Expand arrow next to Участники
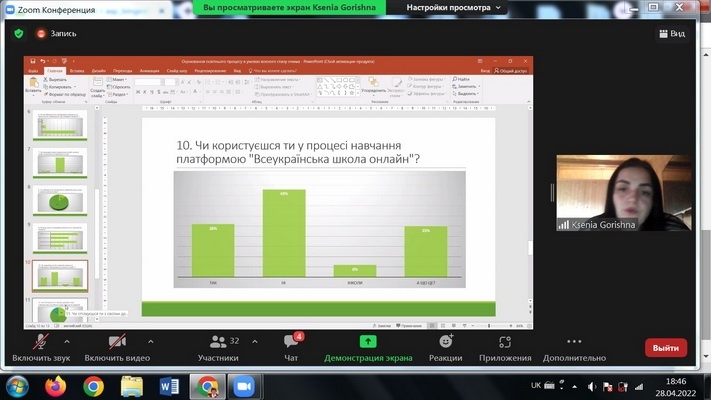This screenshot has width=711, height=400. (x=254, y=340)
